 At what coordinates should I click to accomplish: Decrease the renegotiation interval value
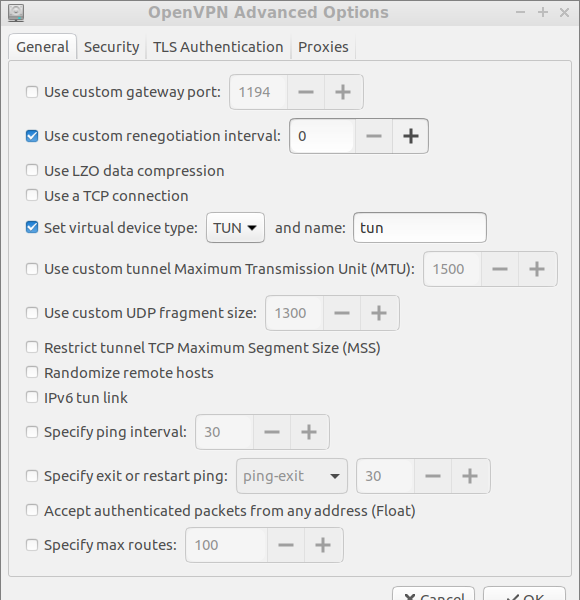pyautogui.click(x=373, y=136)
